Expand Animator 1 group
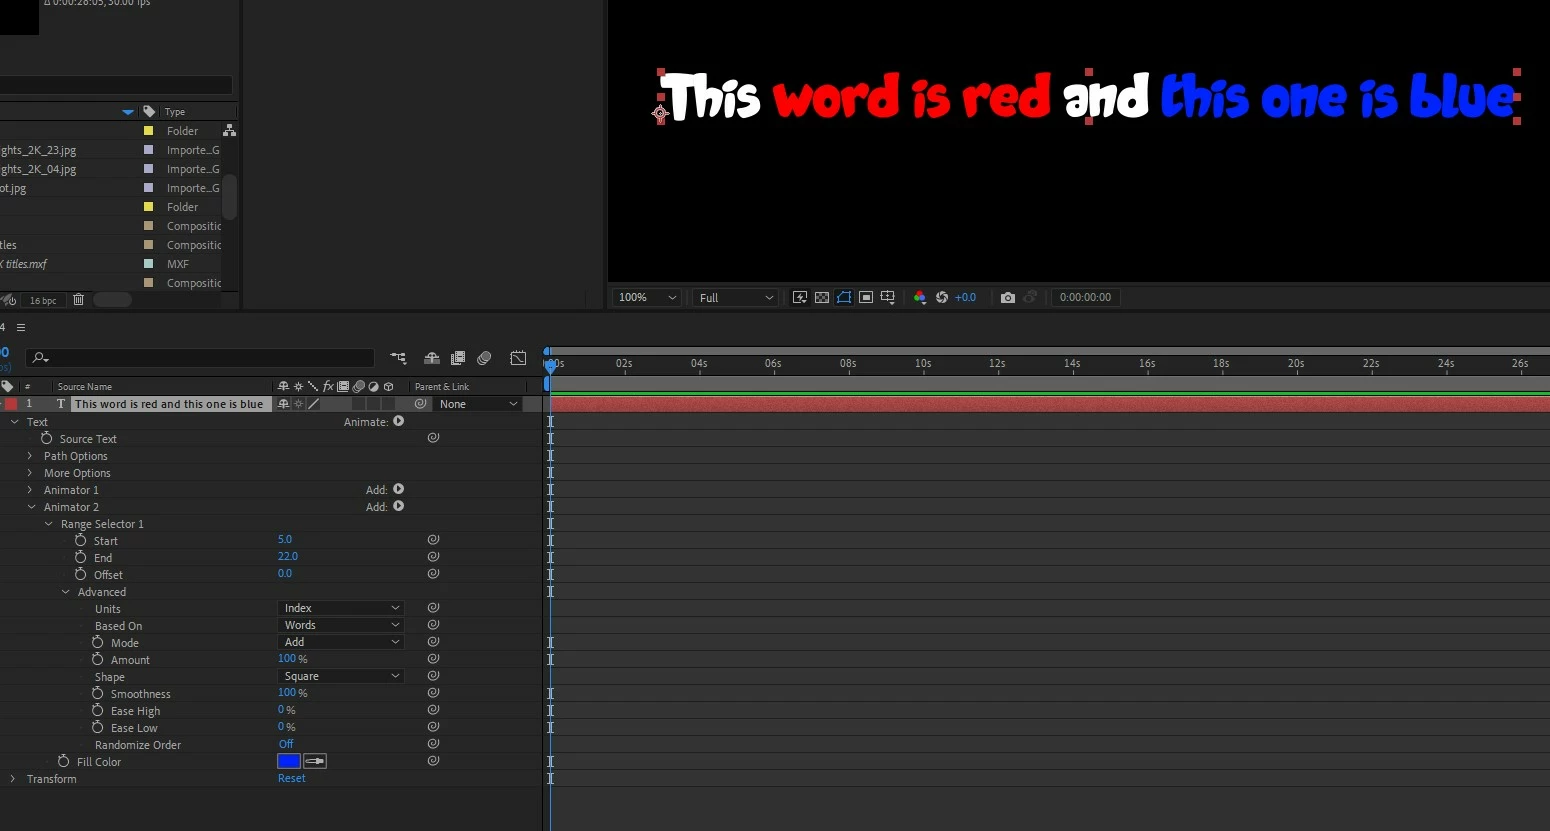1550x831 pixels. (30, 490)
